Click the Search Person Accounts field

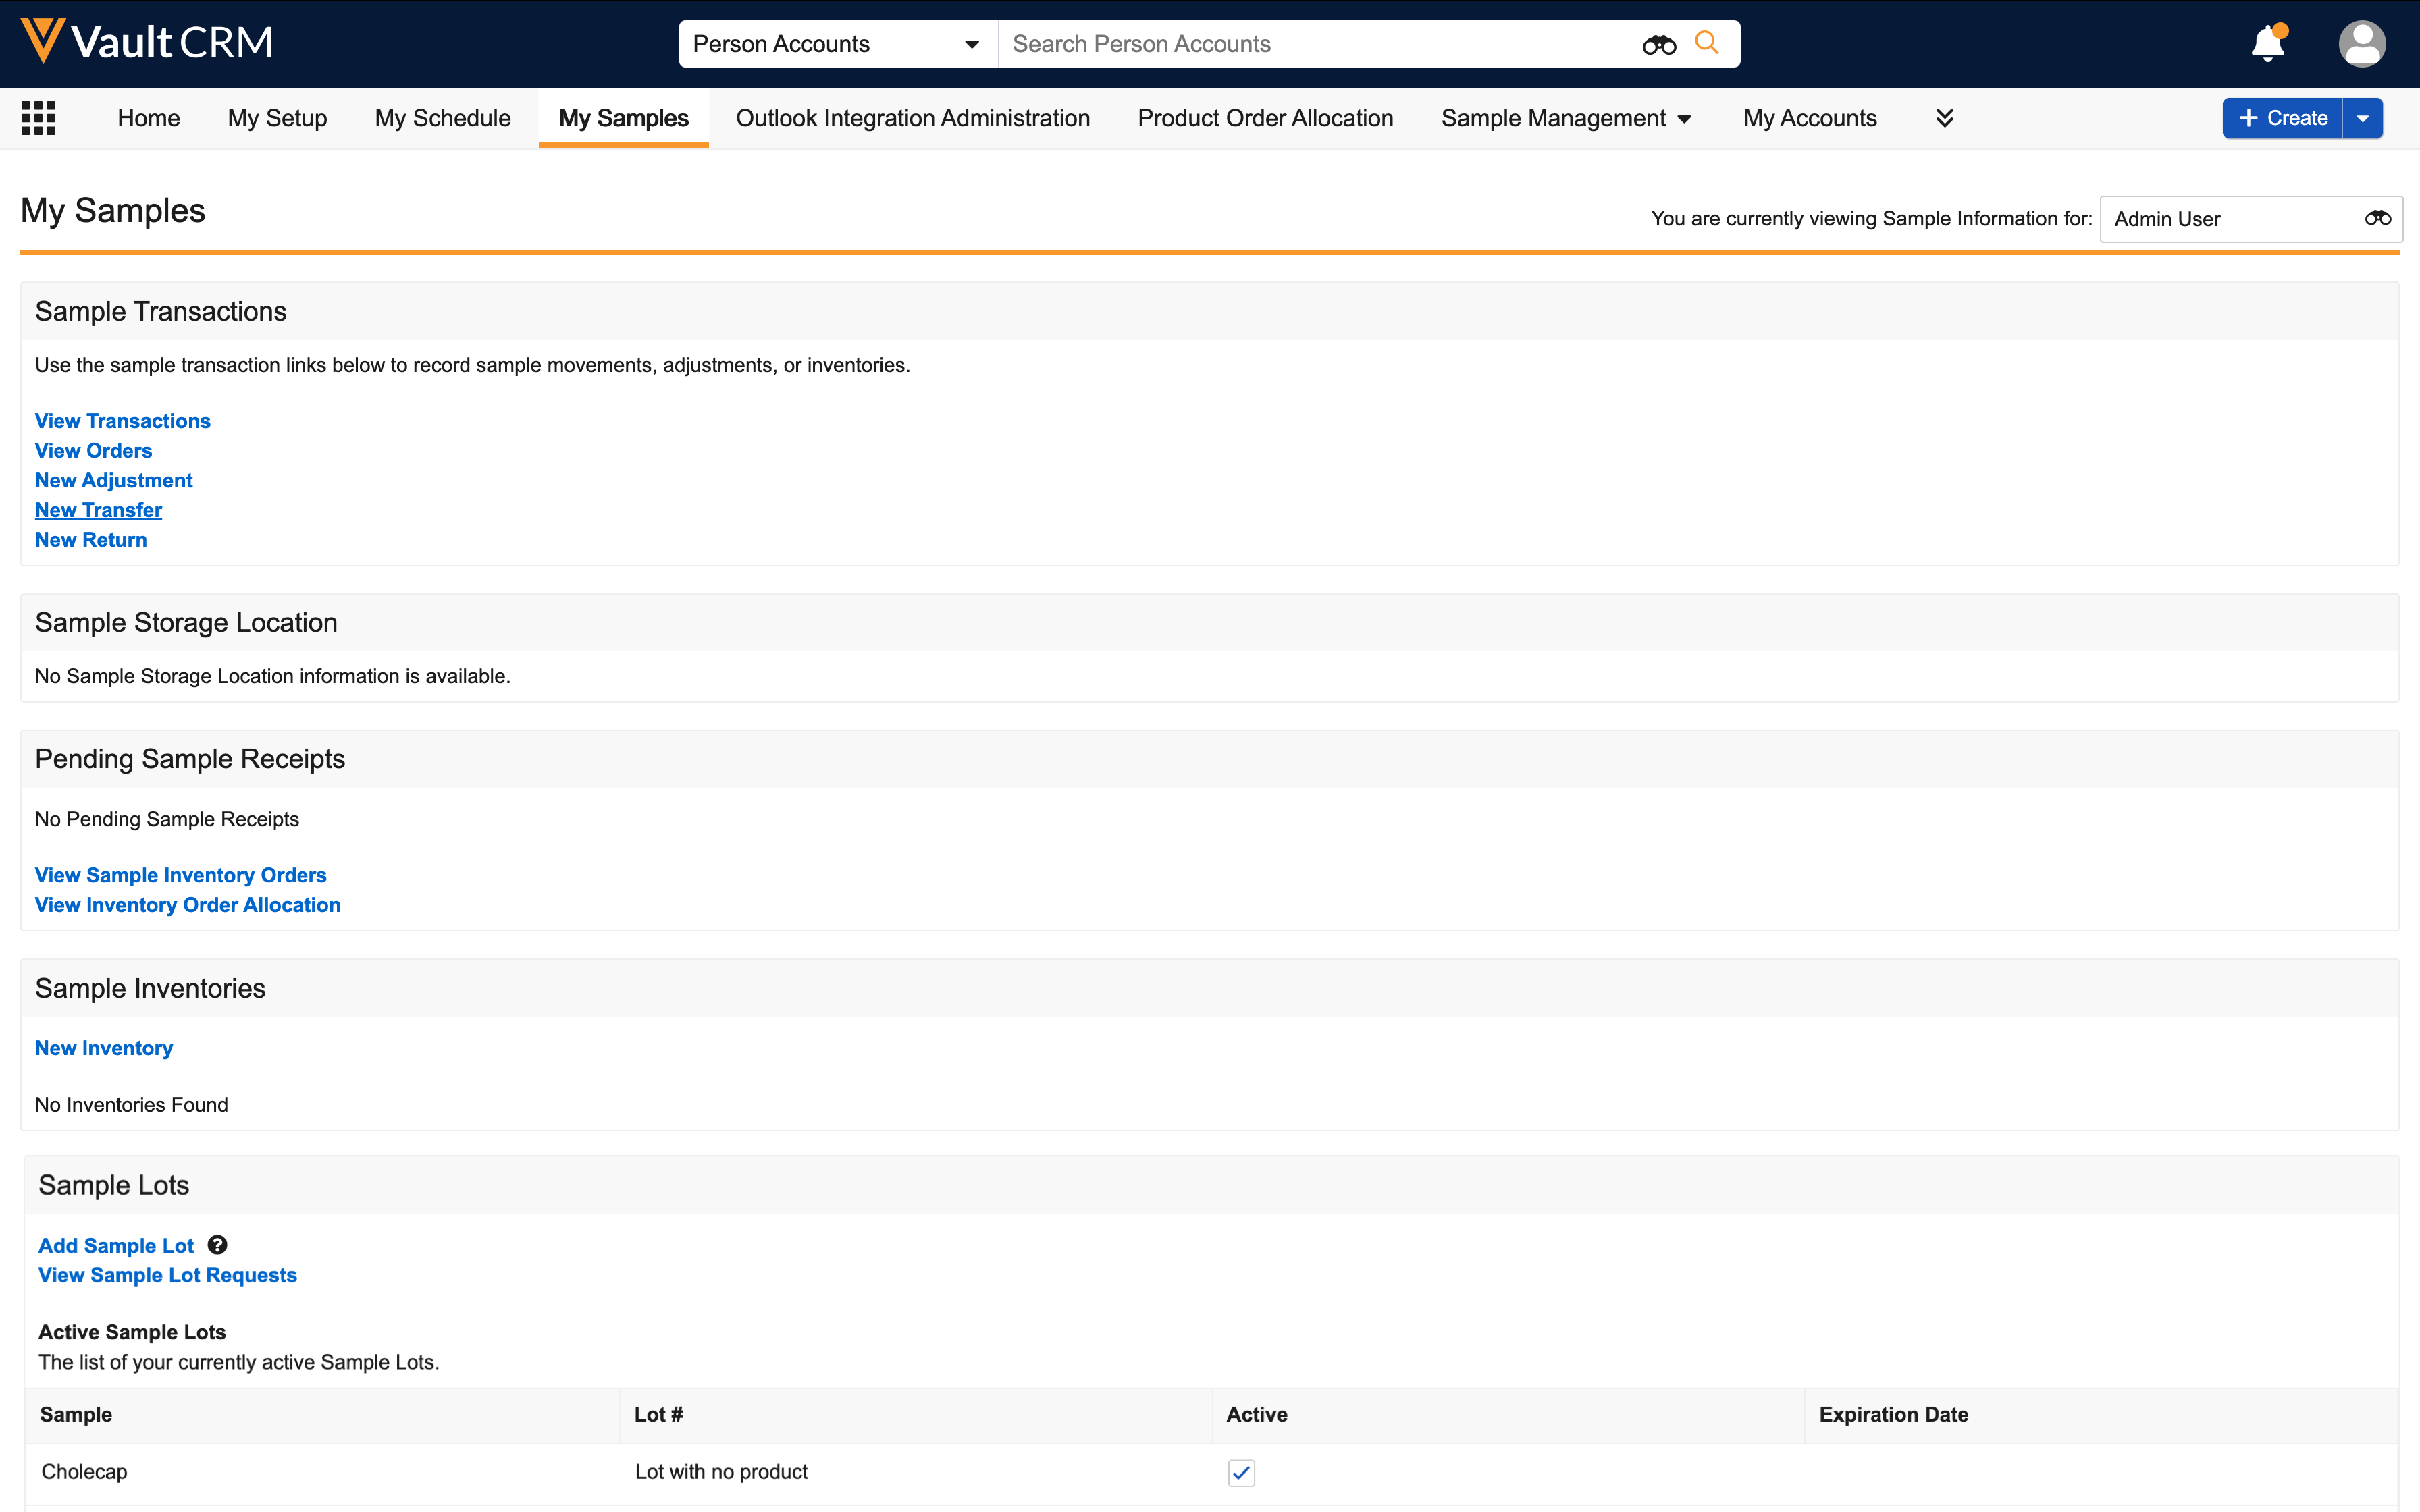click(1320, 44)
